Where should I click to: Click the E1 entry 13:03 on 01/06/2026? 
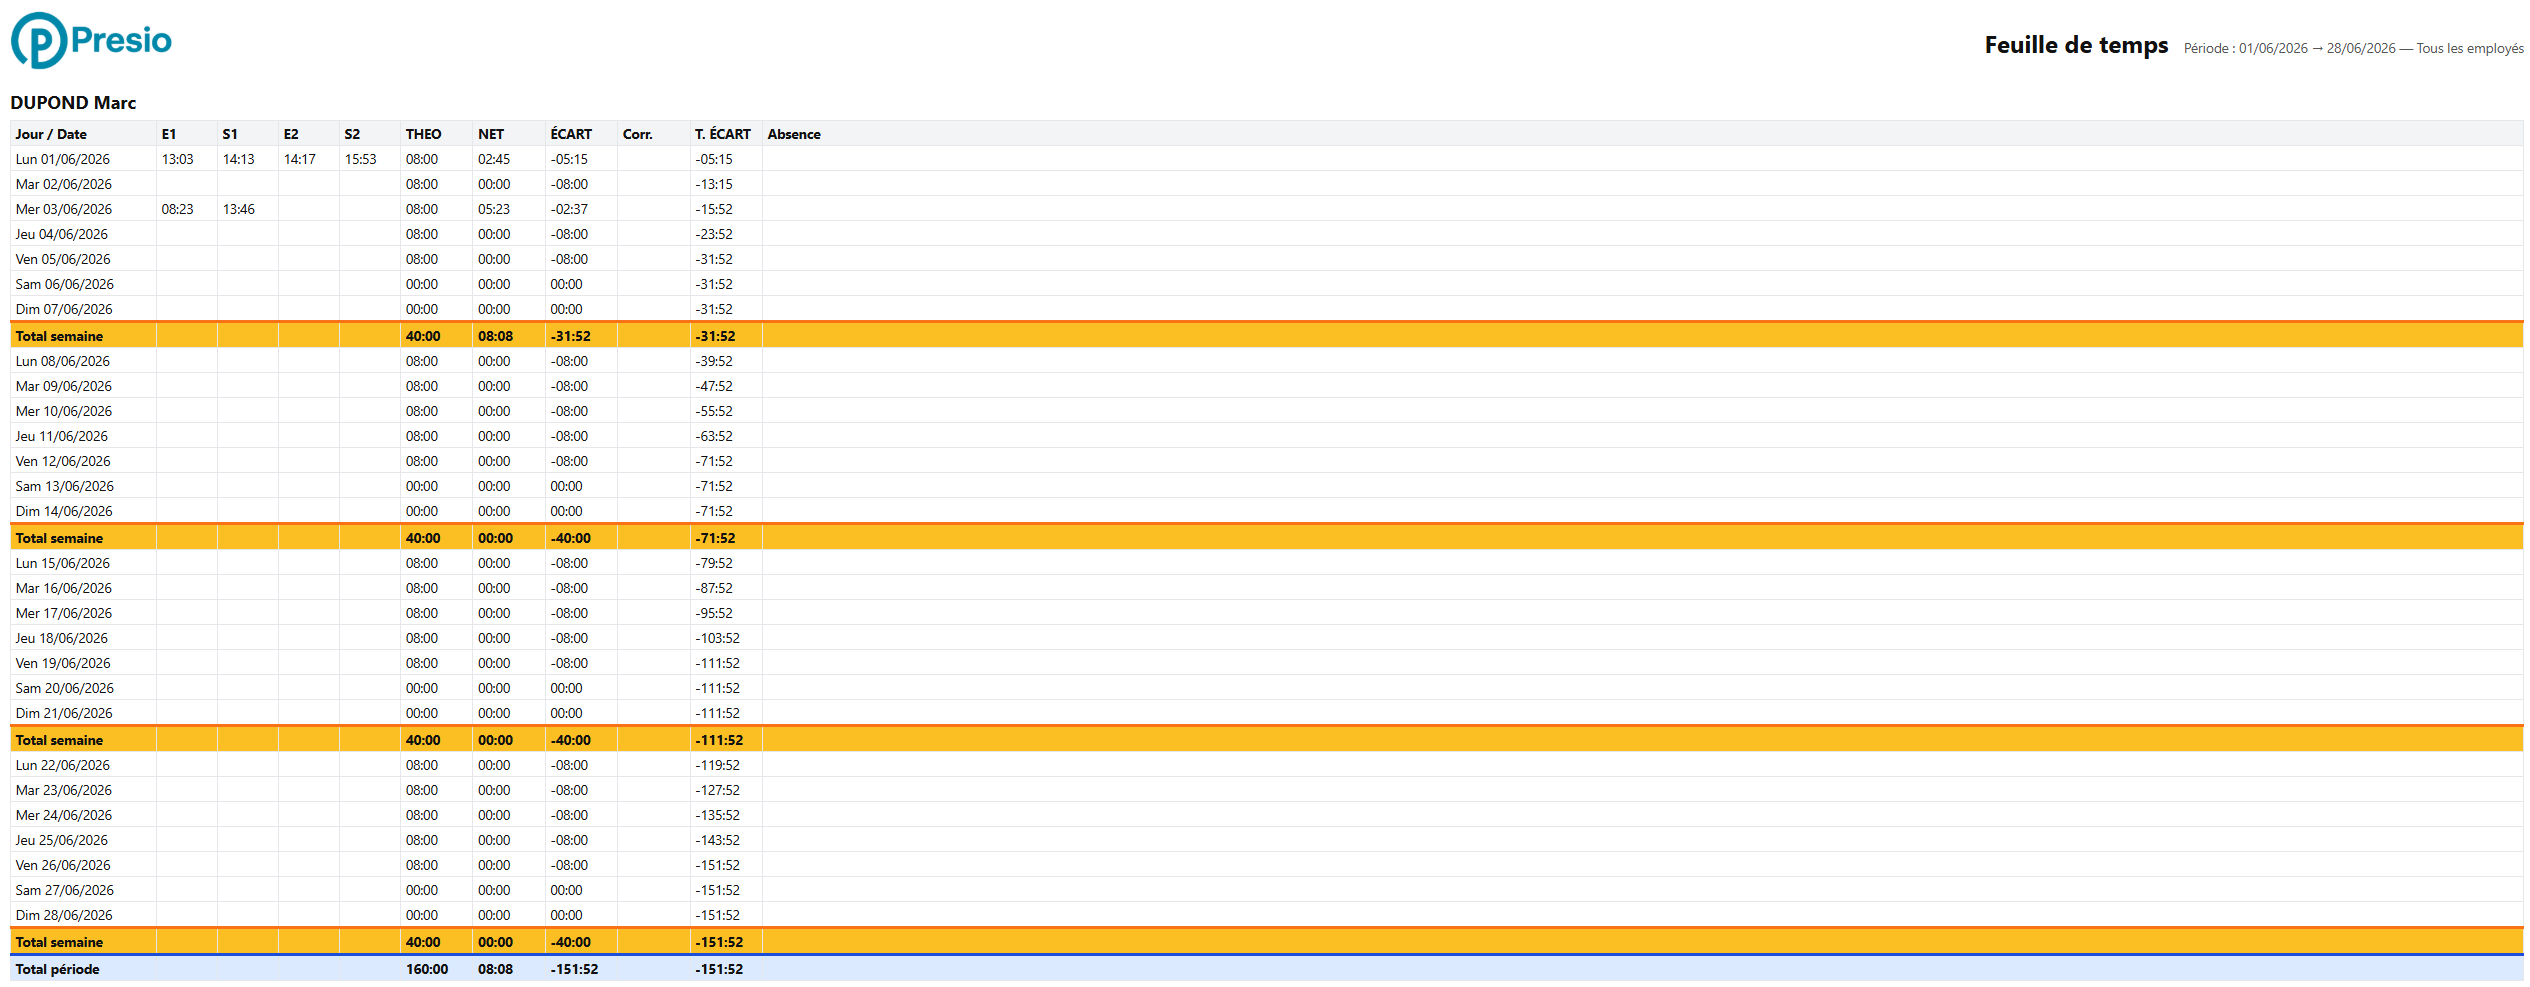click(x=177, y=159)
